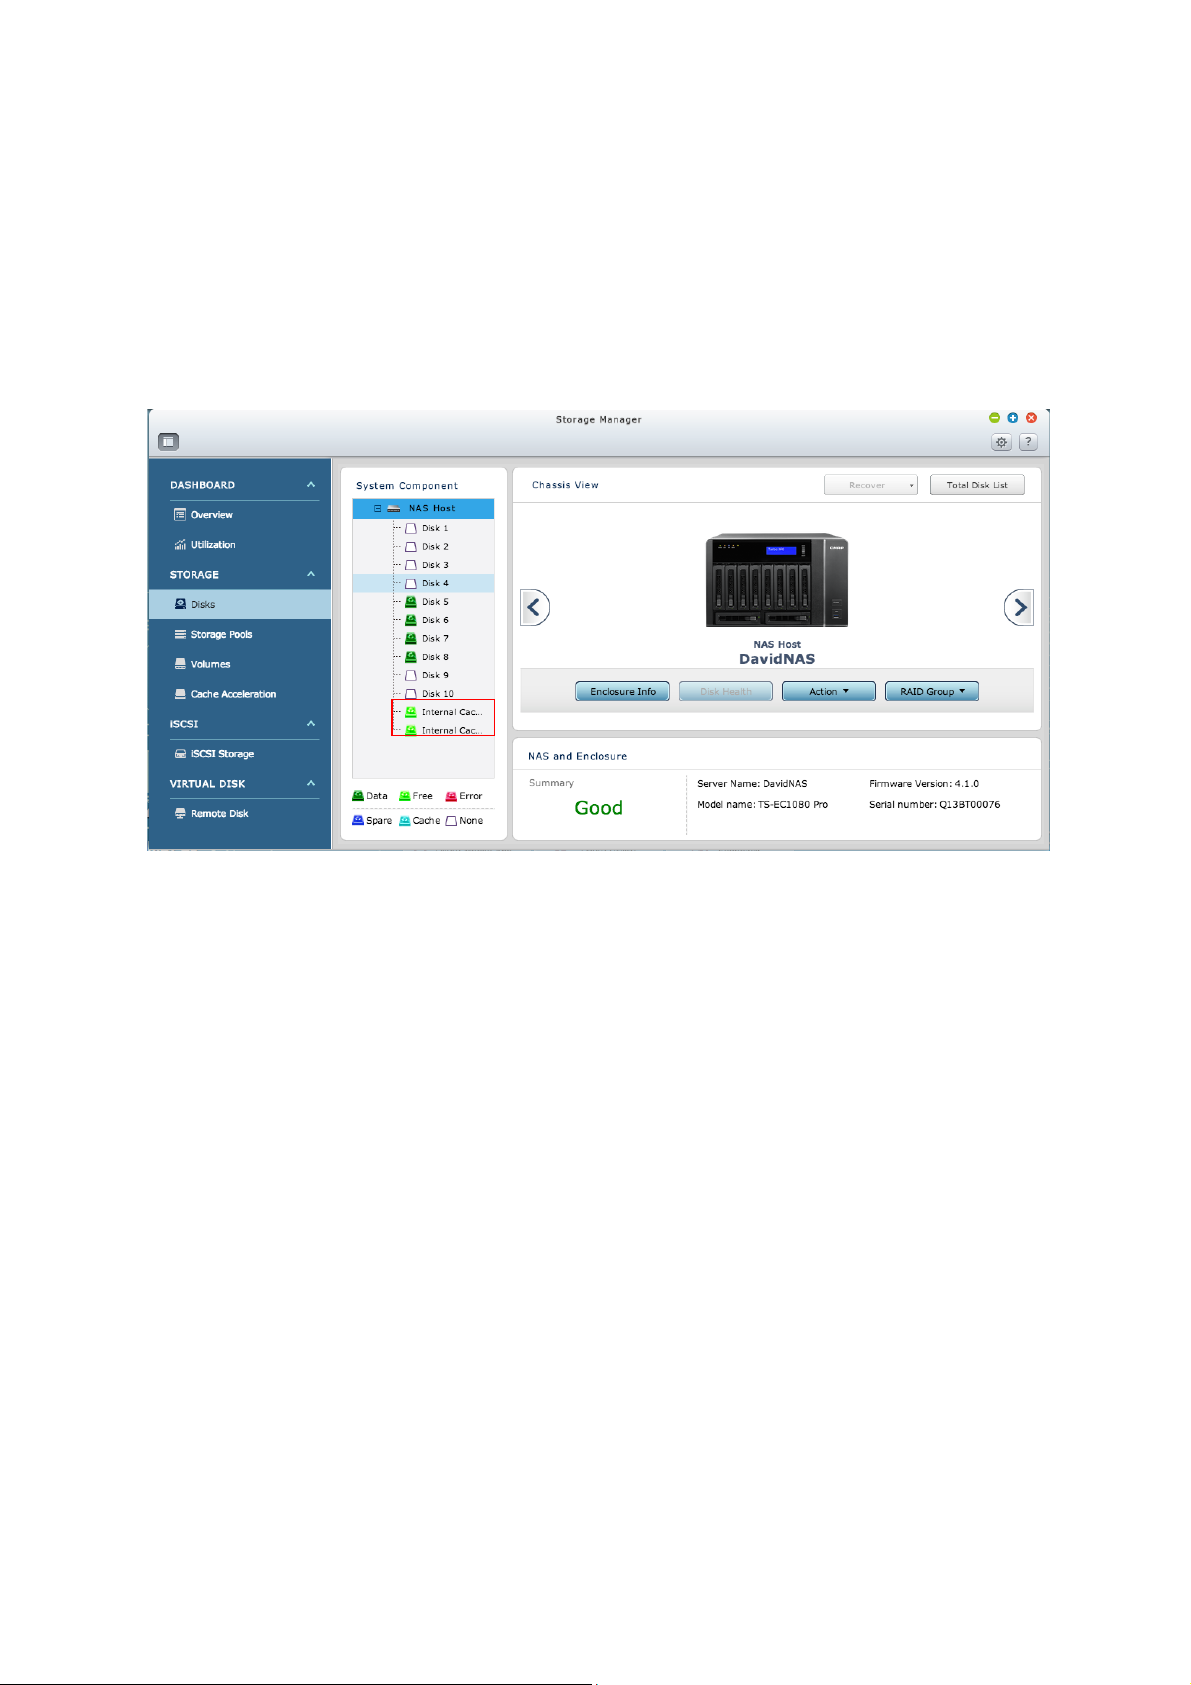Open the Overview page
This screenshot has width=1191, height=1685.
coord(212,515)
